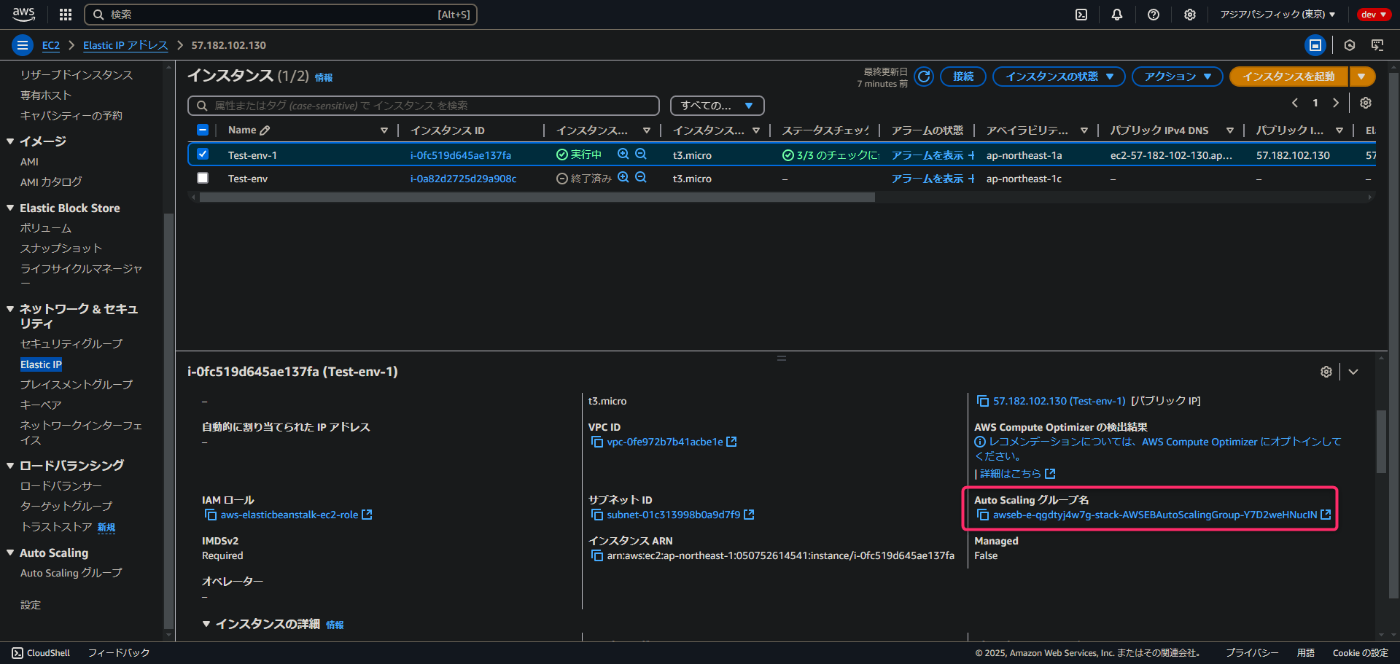Refresh the instances list

[924, 77]
